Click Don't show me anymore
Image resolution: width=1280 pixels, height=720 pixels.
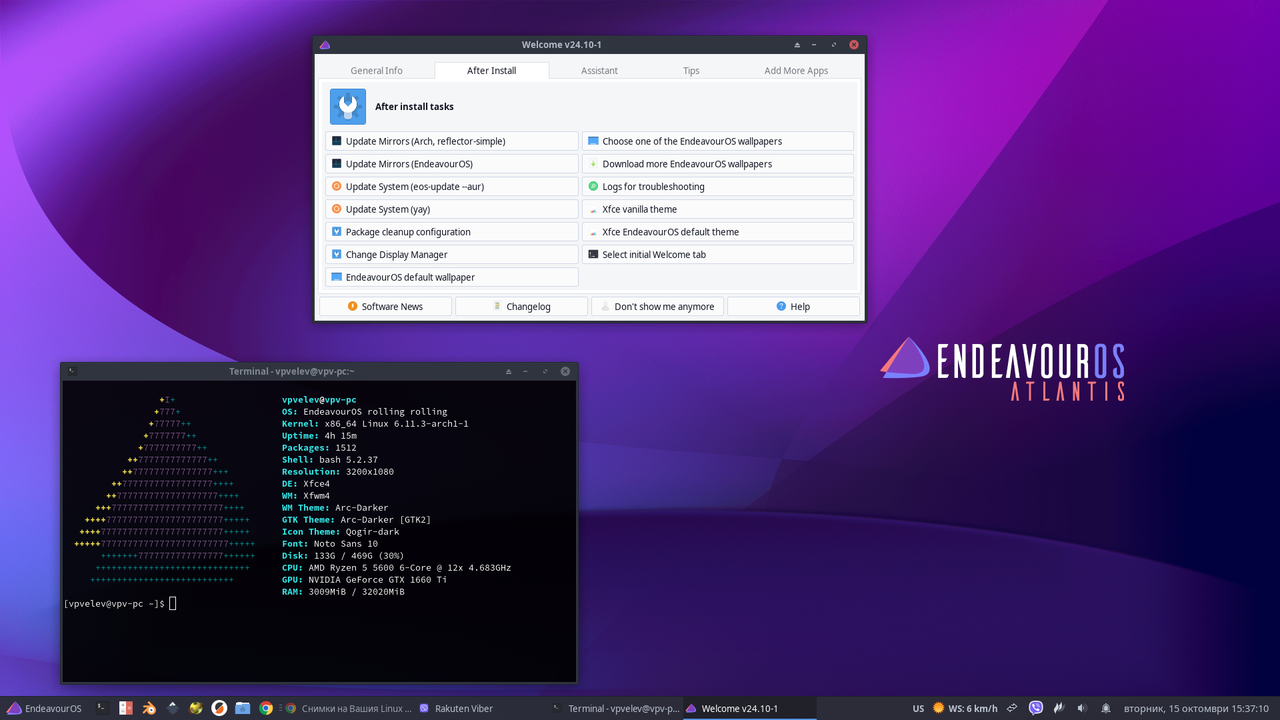coord(657,306)
